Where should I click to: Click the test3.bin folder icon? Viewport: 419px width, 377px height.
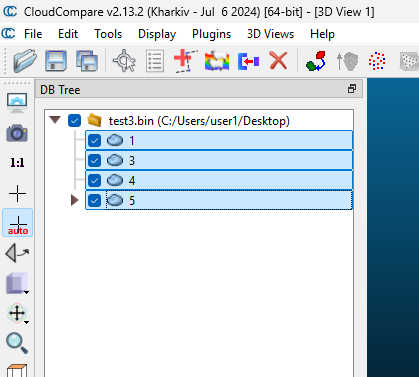click(x=95, y=120)
